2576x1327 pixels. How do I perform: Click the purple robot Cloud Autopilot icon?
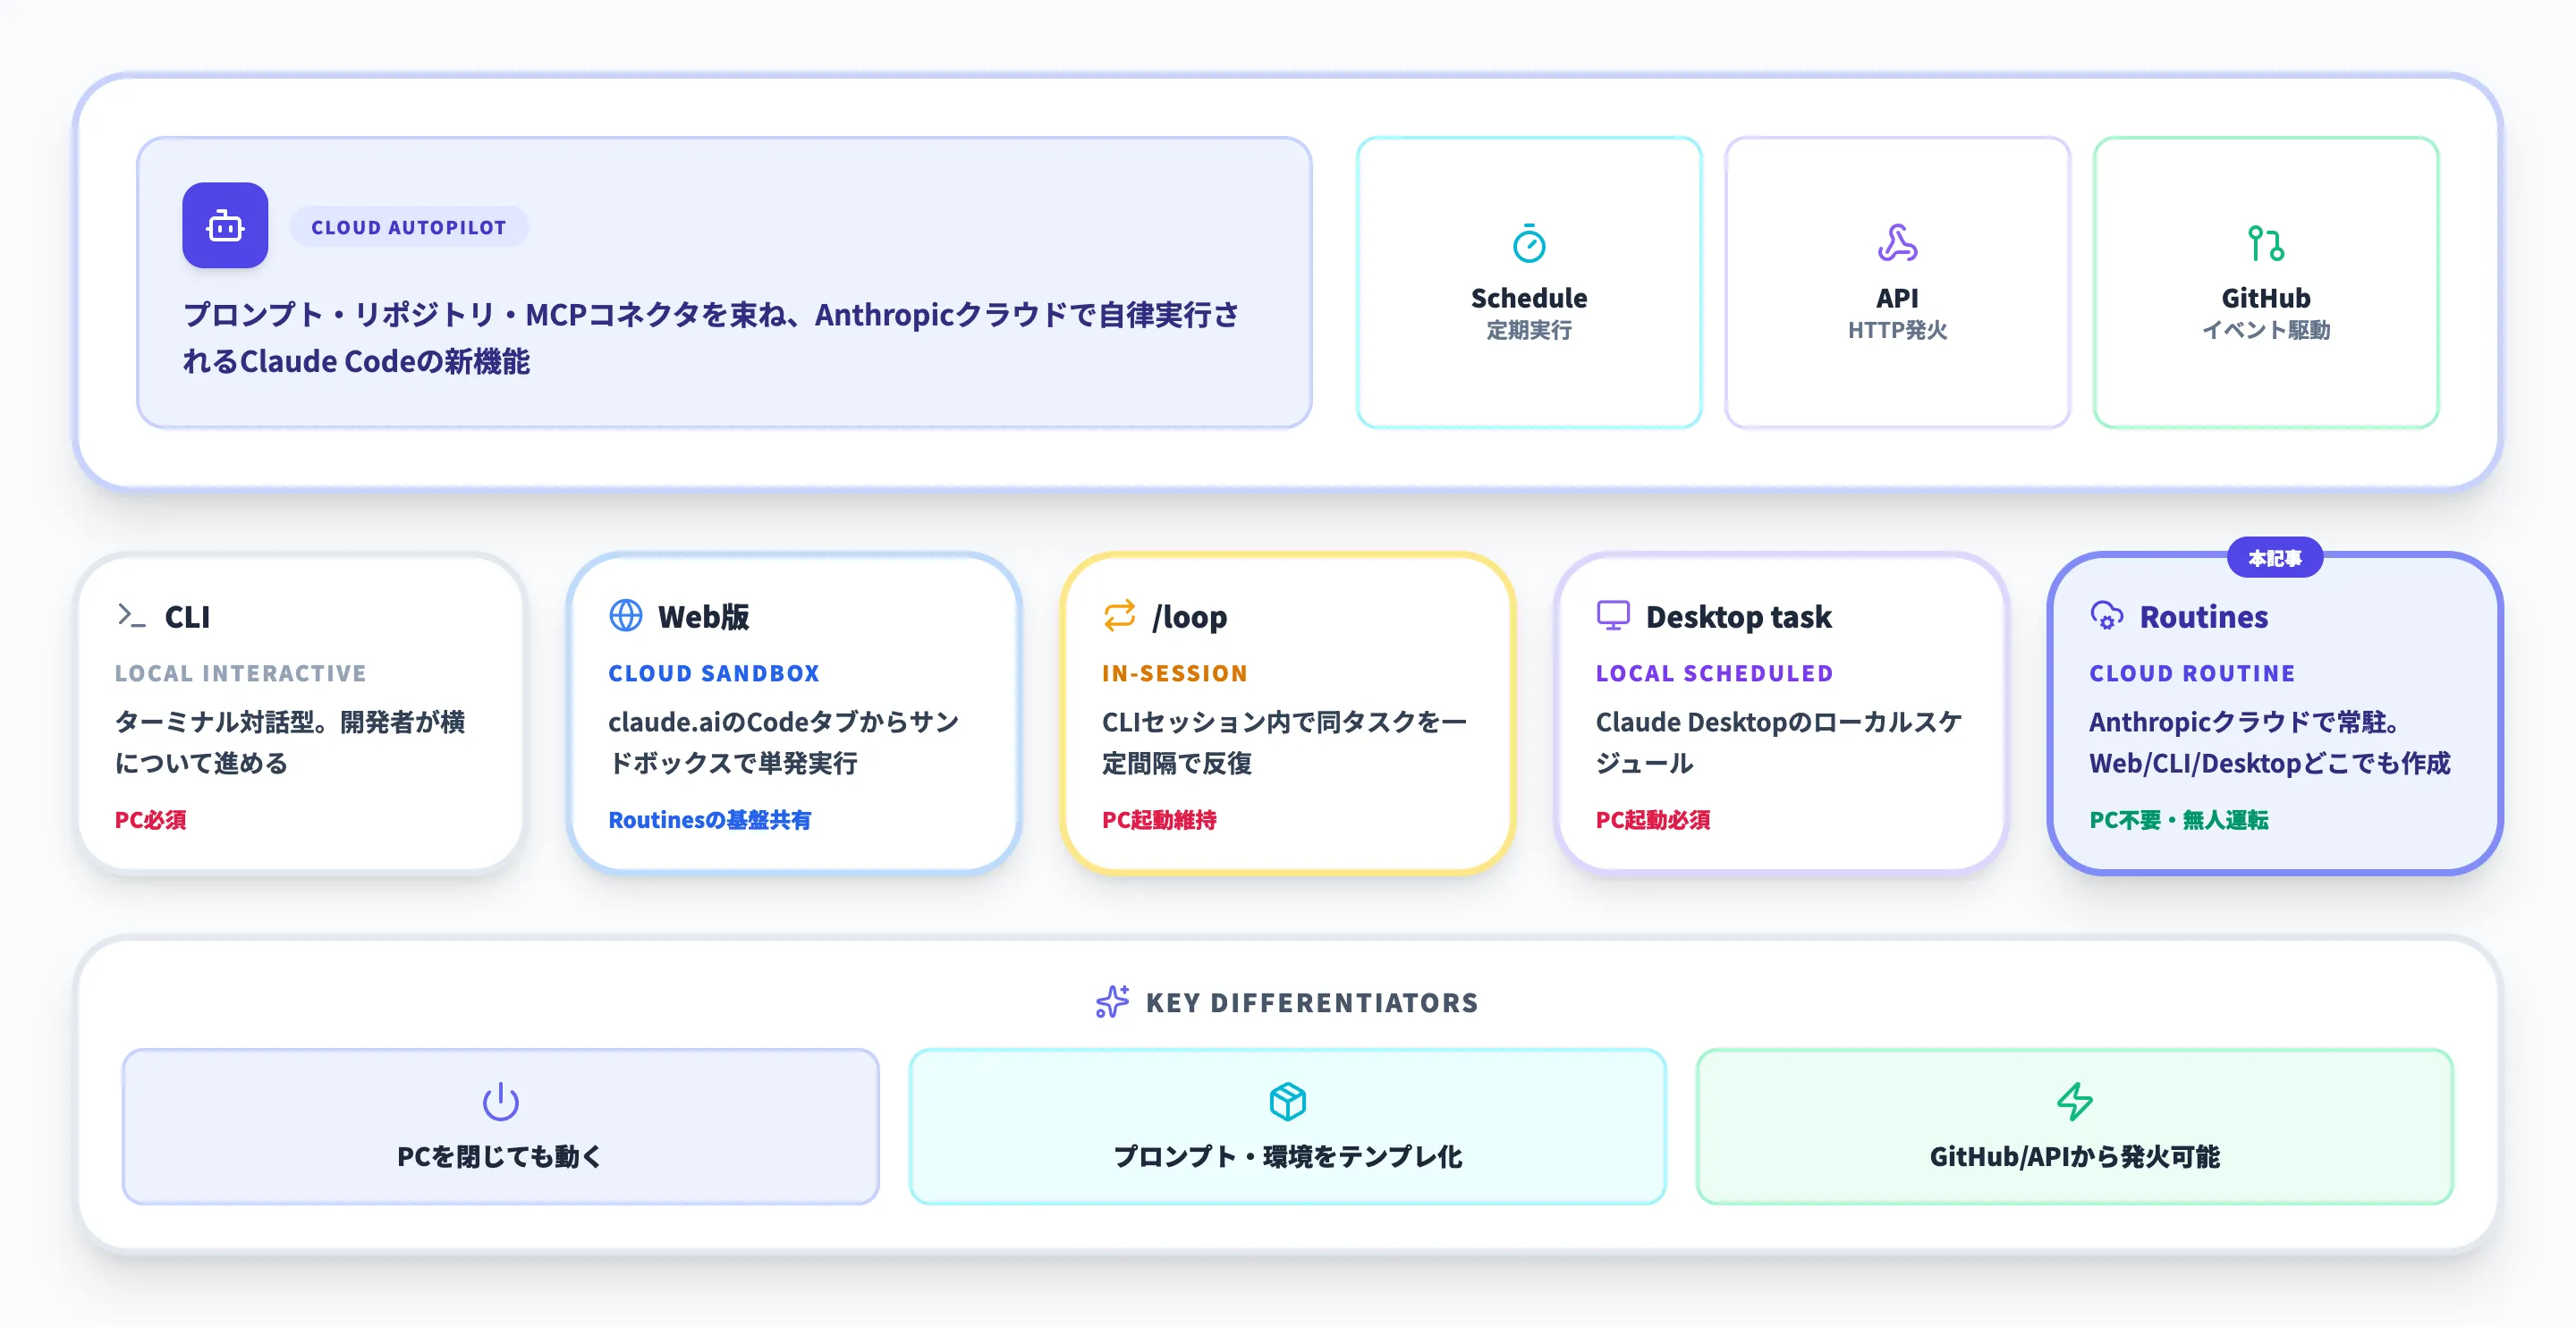click(225, 226)
